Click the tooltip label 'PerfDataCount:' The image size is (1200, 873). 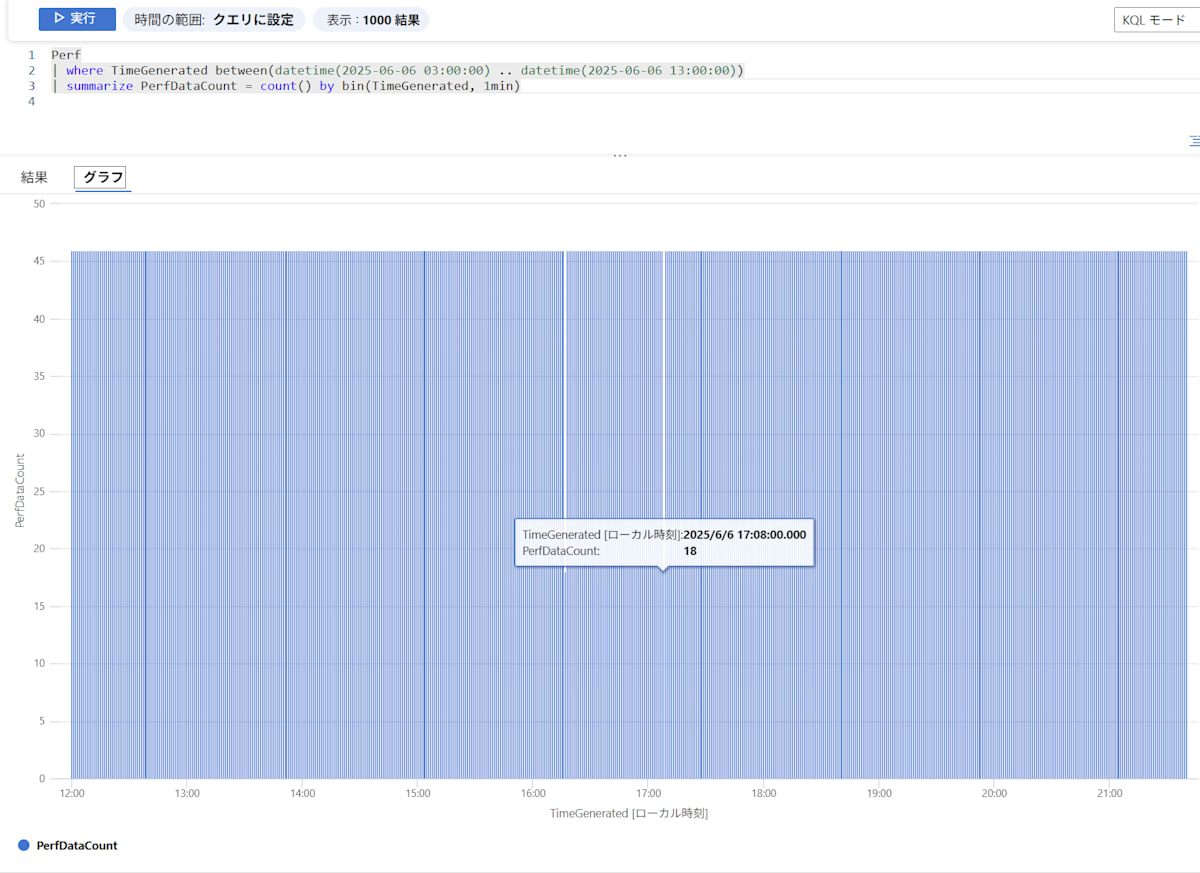(x=560, y=551)
